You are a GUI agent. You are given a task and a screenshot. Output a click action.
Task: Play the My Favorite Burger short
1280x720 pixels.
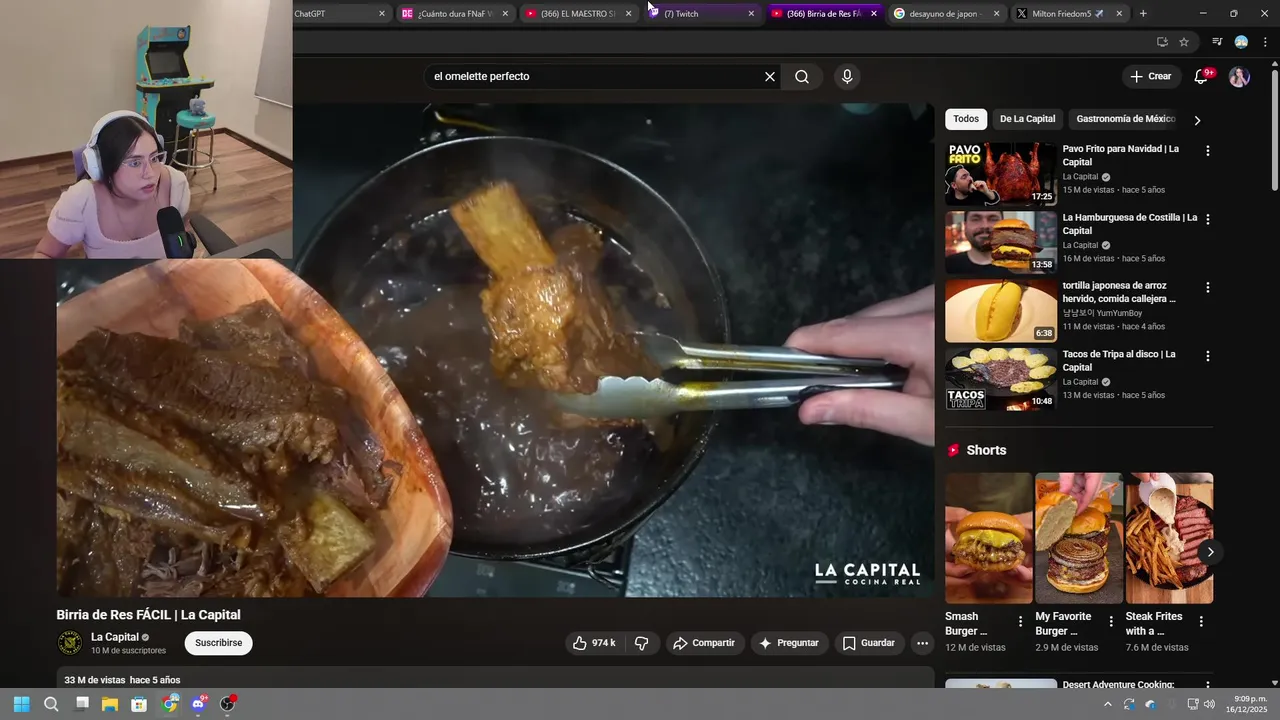click(x=1078, y=538)
